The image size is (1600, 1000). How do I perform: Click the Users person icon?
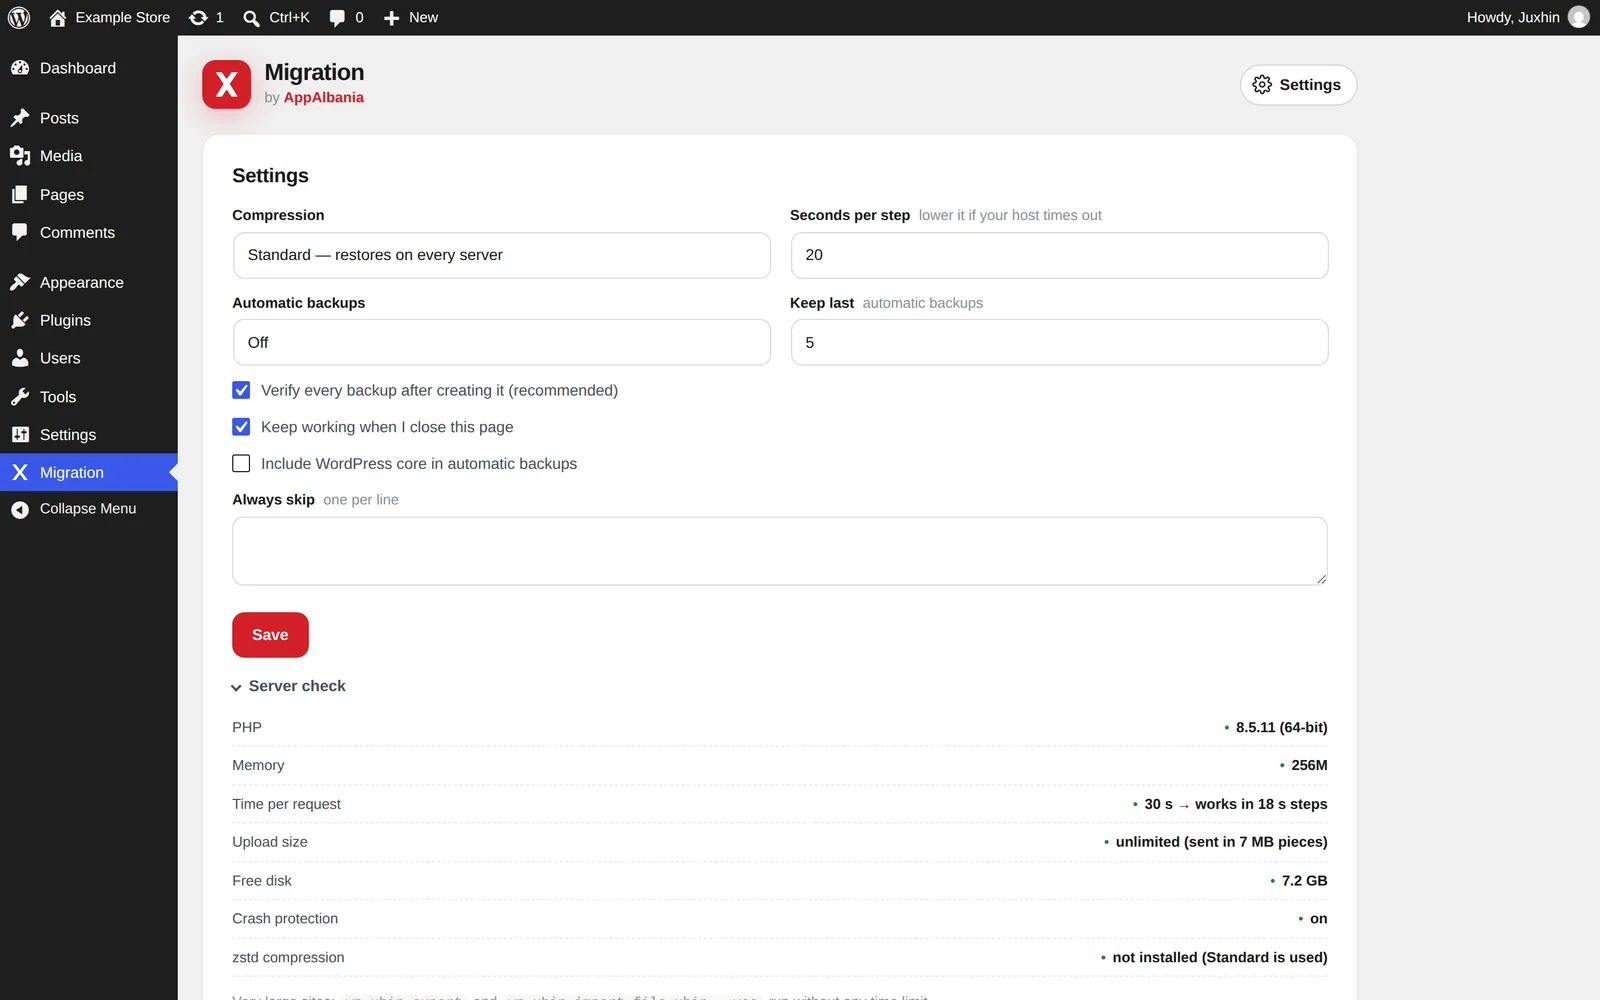point(20,358)
